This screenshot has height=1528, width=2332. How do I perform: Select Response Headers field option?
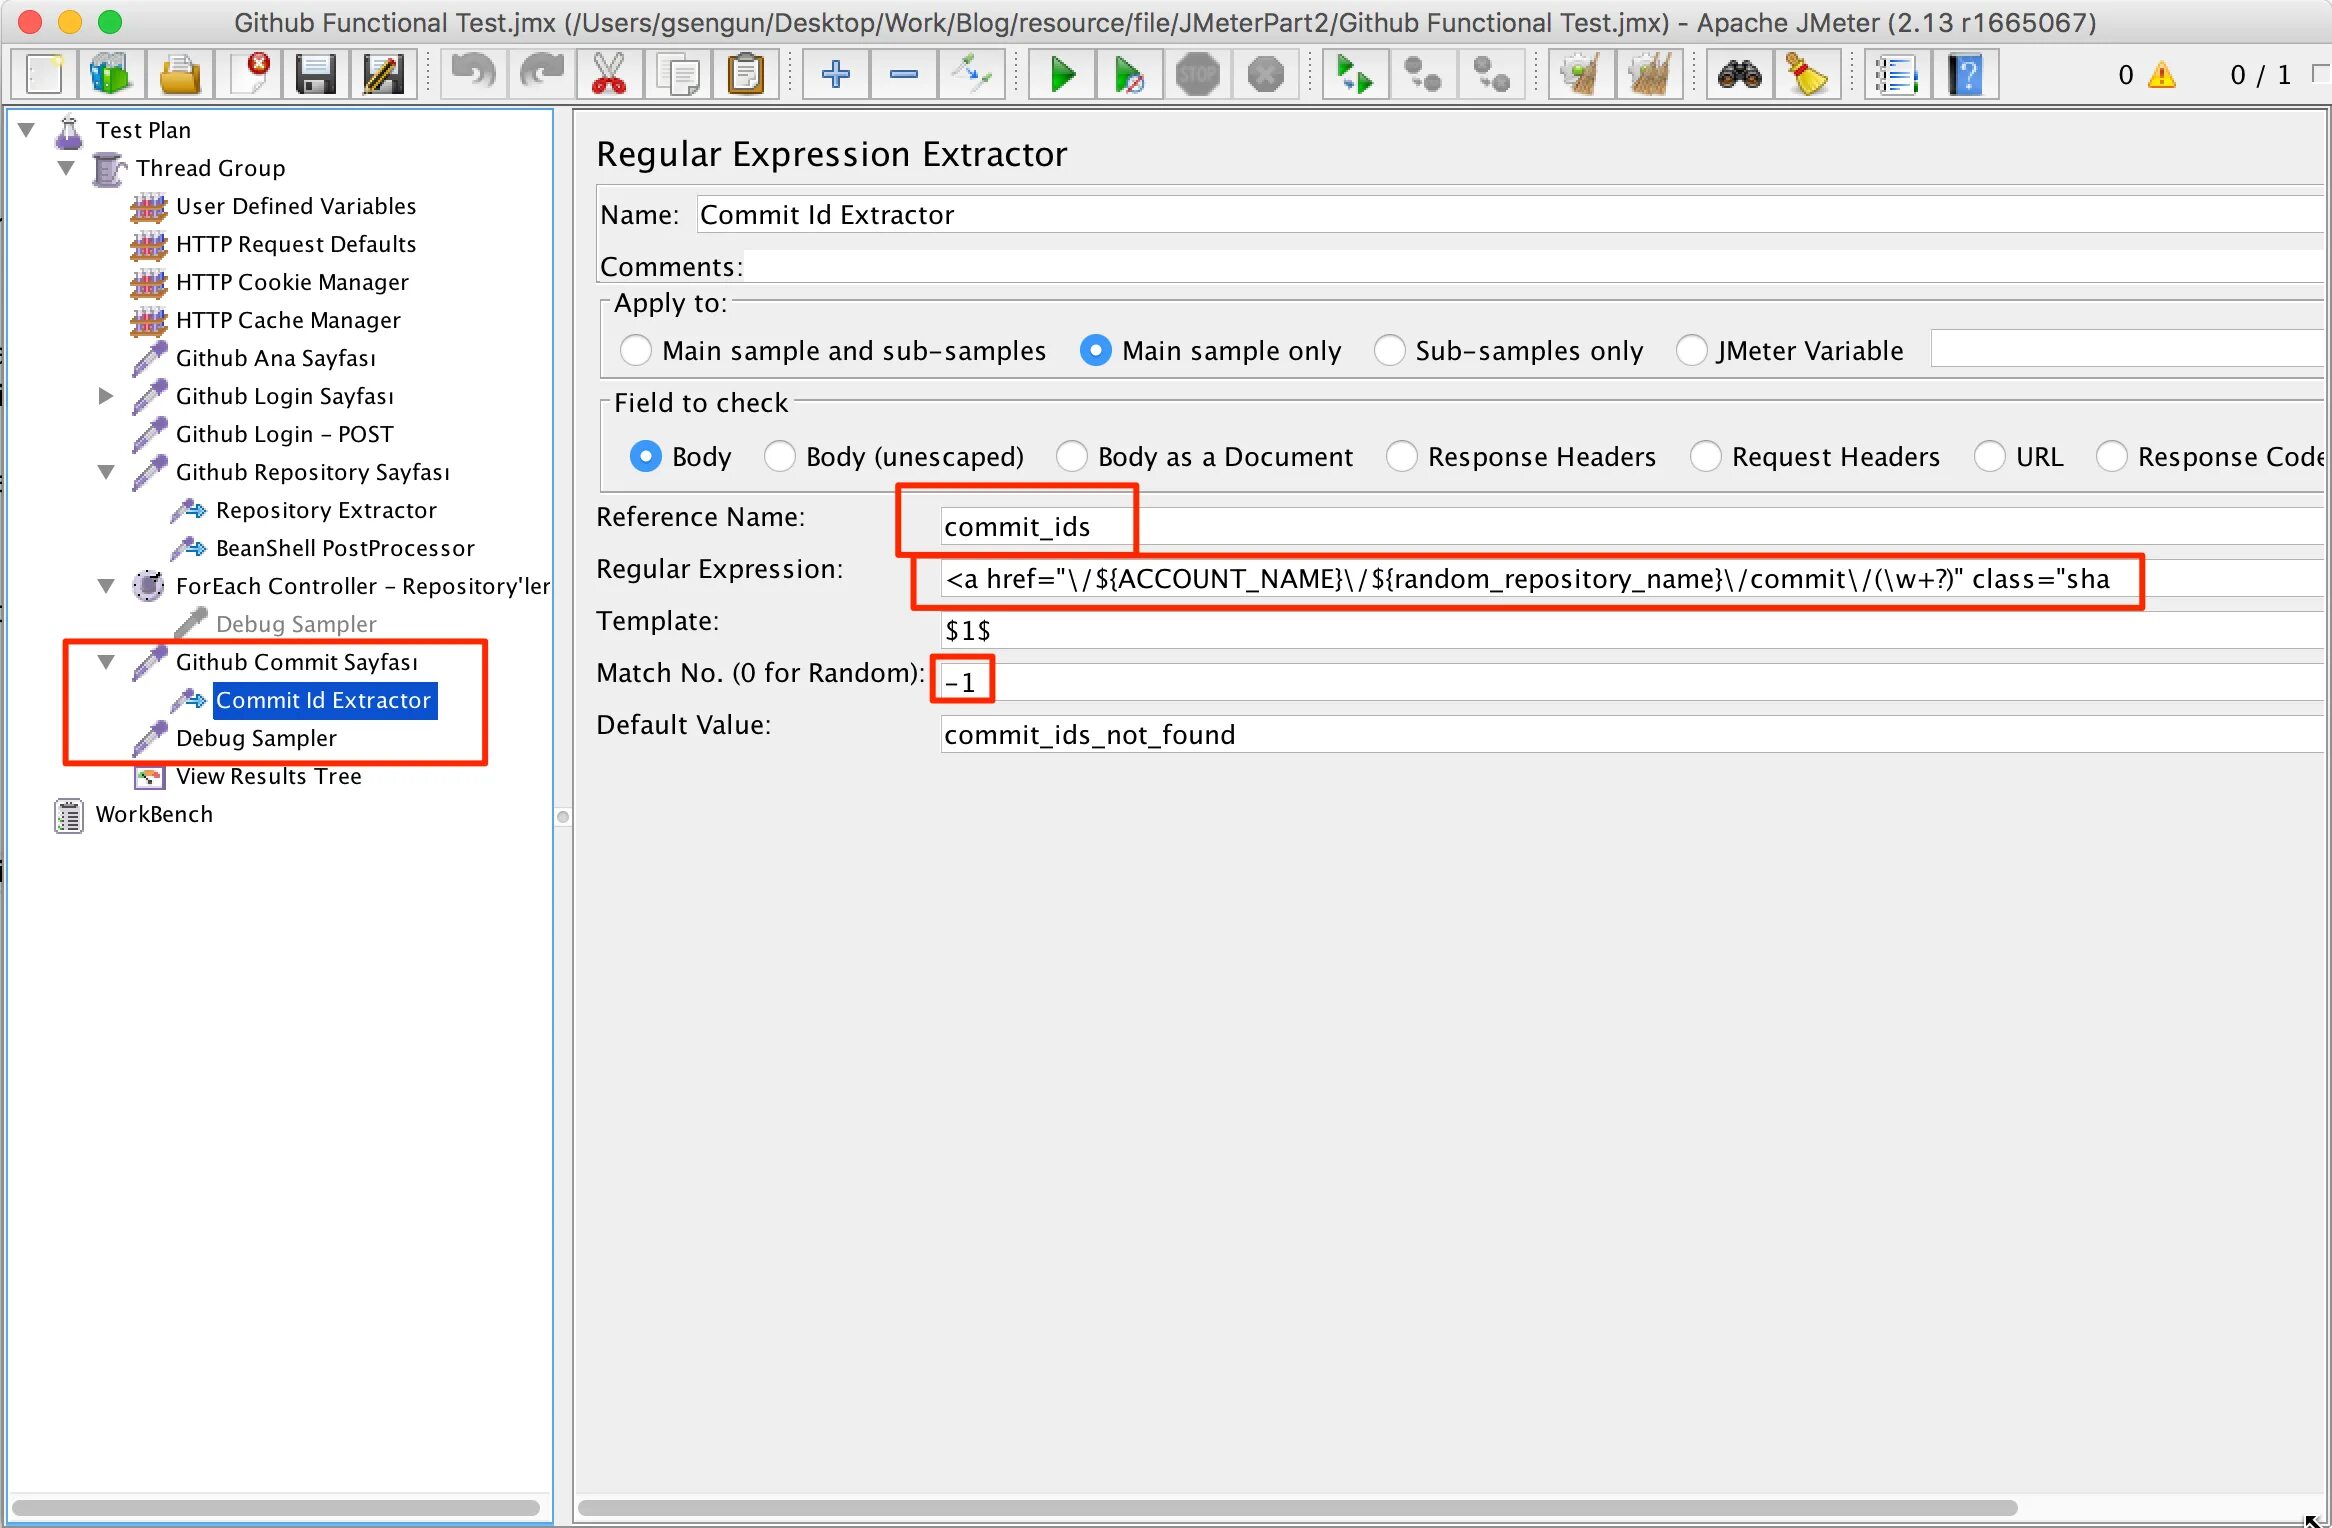pos(1401,457)
